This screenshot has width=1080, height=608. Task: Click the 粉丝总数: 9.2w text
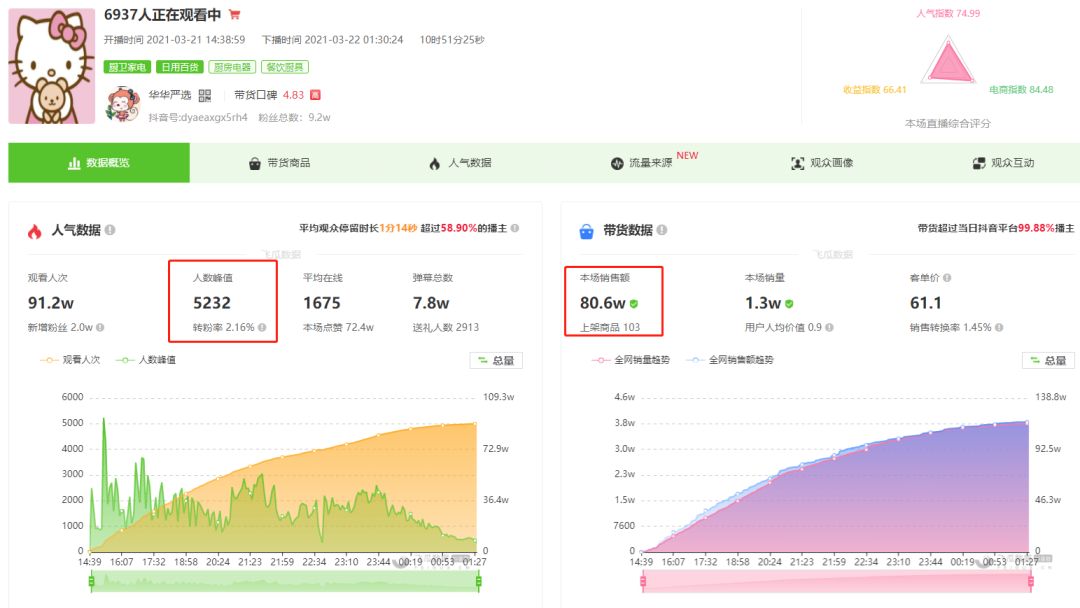(294, 118)
